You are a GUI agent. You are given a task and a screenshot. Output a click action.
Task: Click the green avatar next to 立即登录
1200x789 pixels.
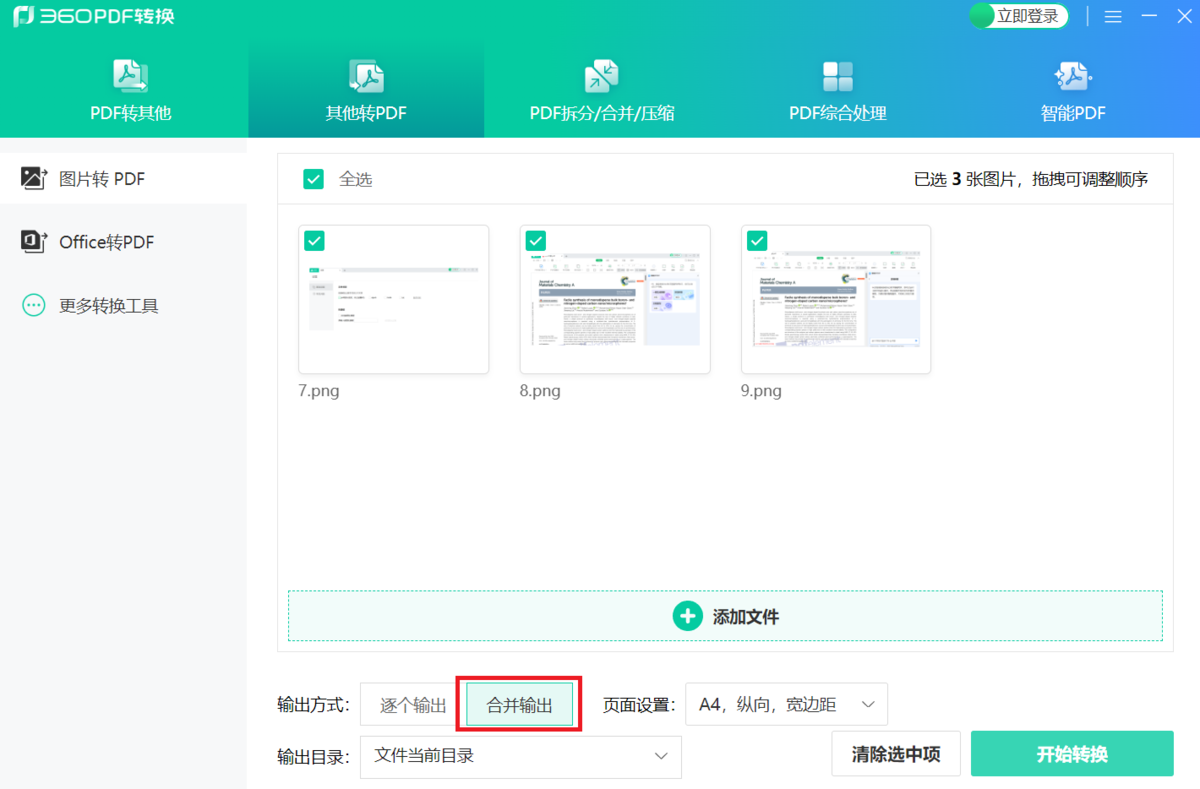point(982,16)
